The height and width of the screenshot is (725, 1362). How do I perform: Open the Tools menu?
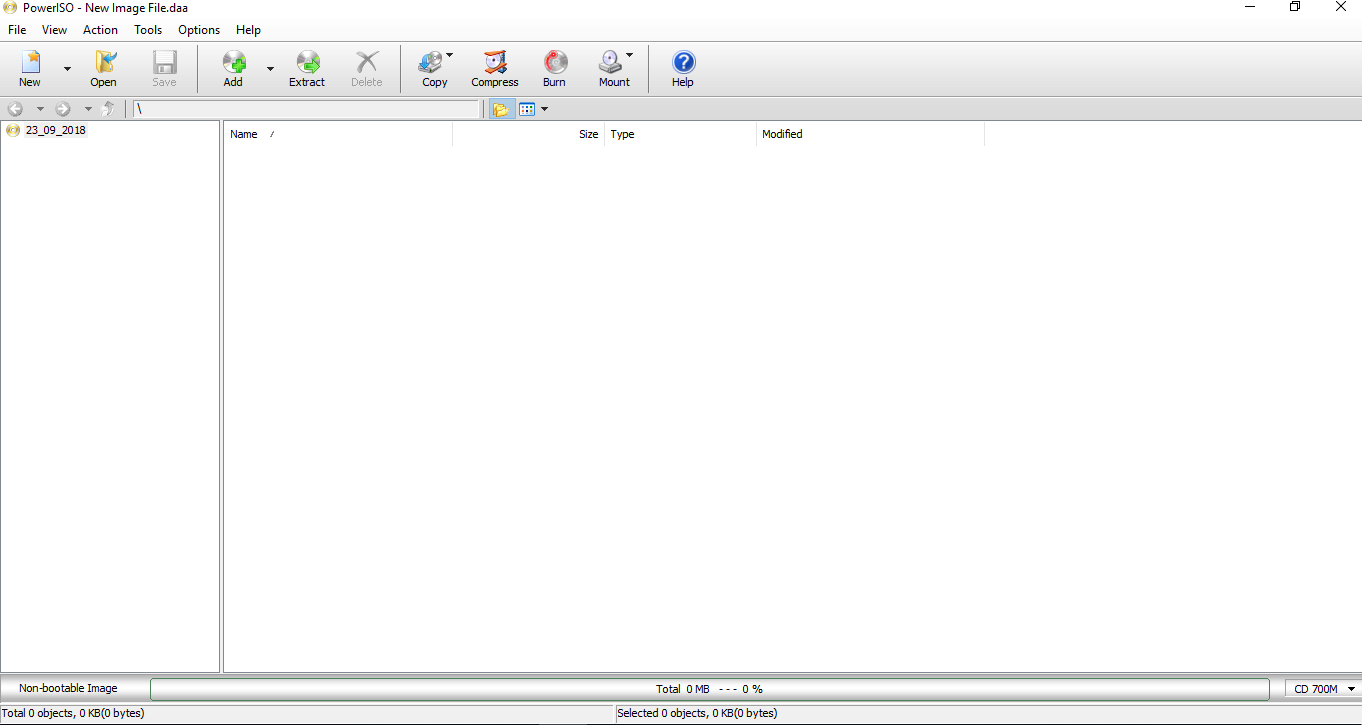point(148,30)
